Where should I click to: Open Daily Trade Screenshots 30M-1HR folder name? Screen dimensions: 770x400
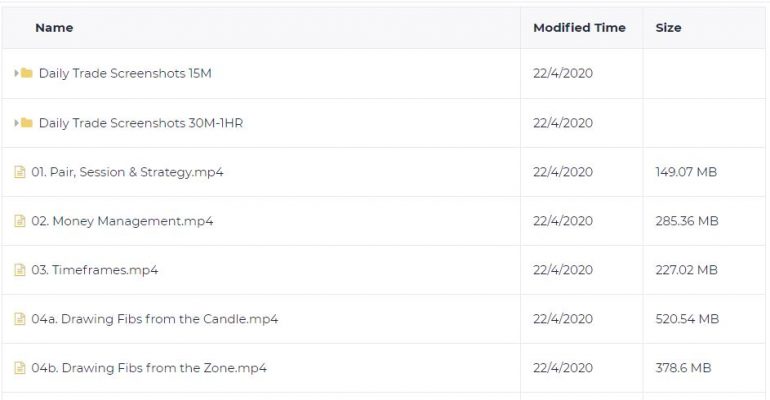pyautogui.click(x=141, y=123)
